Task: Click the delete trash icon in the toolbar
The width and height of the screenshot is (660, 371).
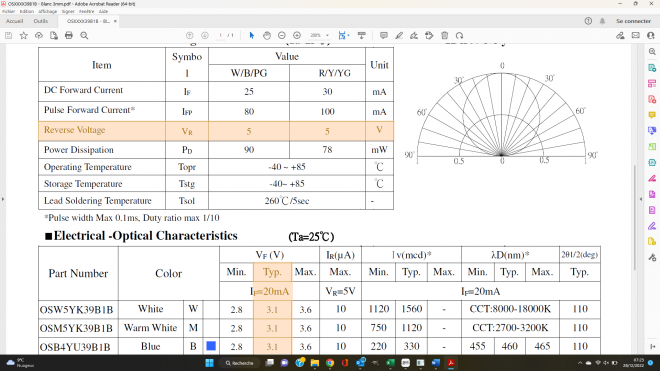Action: coord(444,35)
